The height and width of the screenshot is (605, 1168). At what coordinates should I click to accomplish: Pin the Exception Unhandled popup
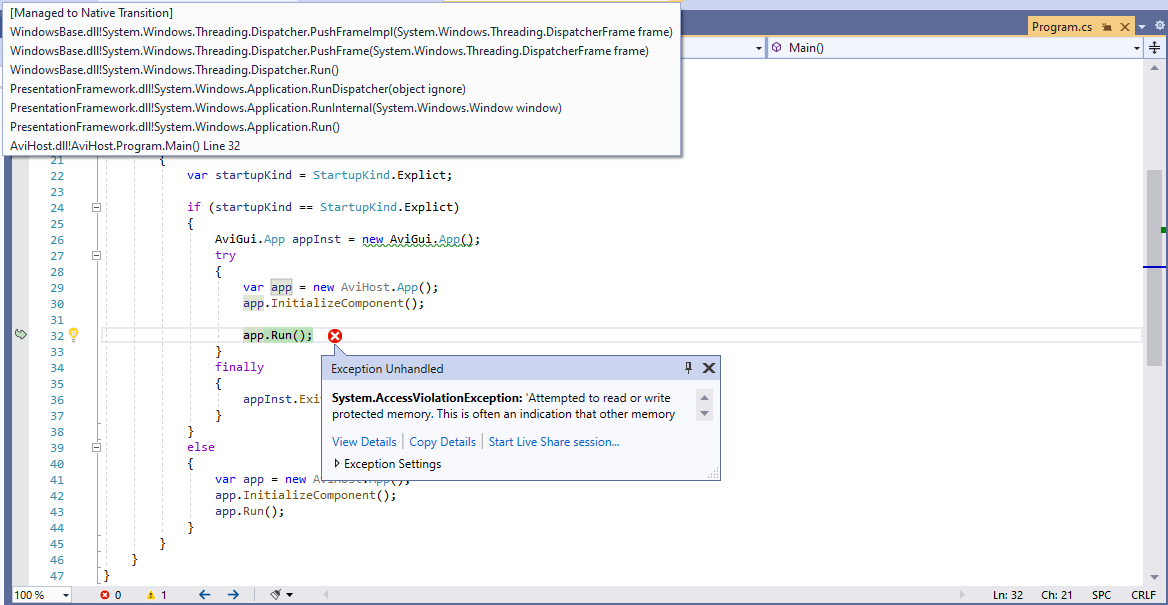(687, 368)
